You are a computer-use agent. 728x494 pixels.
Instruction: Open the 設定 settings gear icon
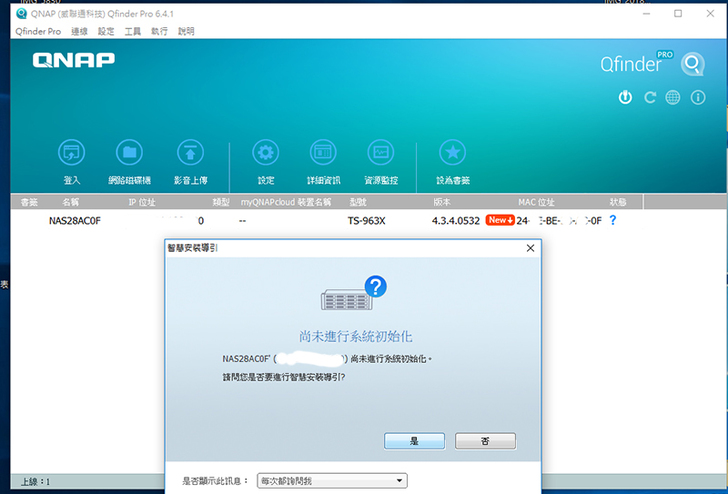point(265,153)
